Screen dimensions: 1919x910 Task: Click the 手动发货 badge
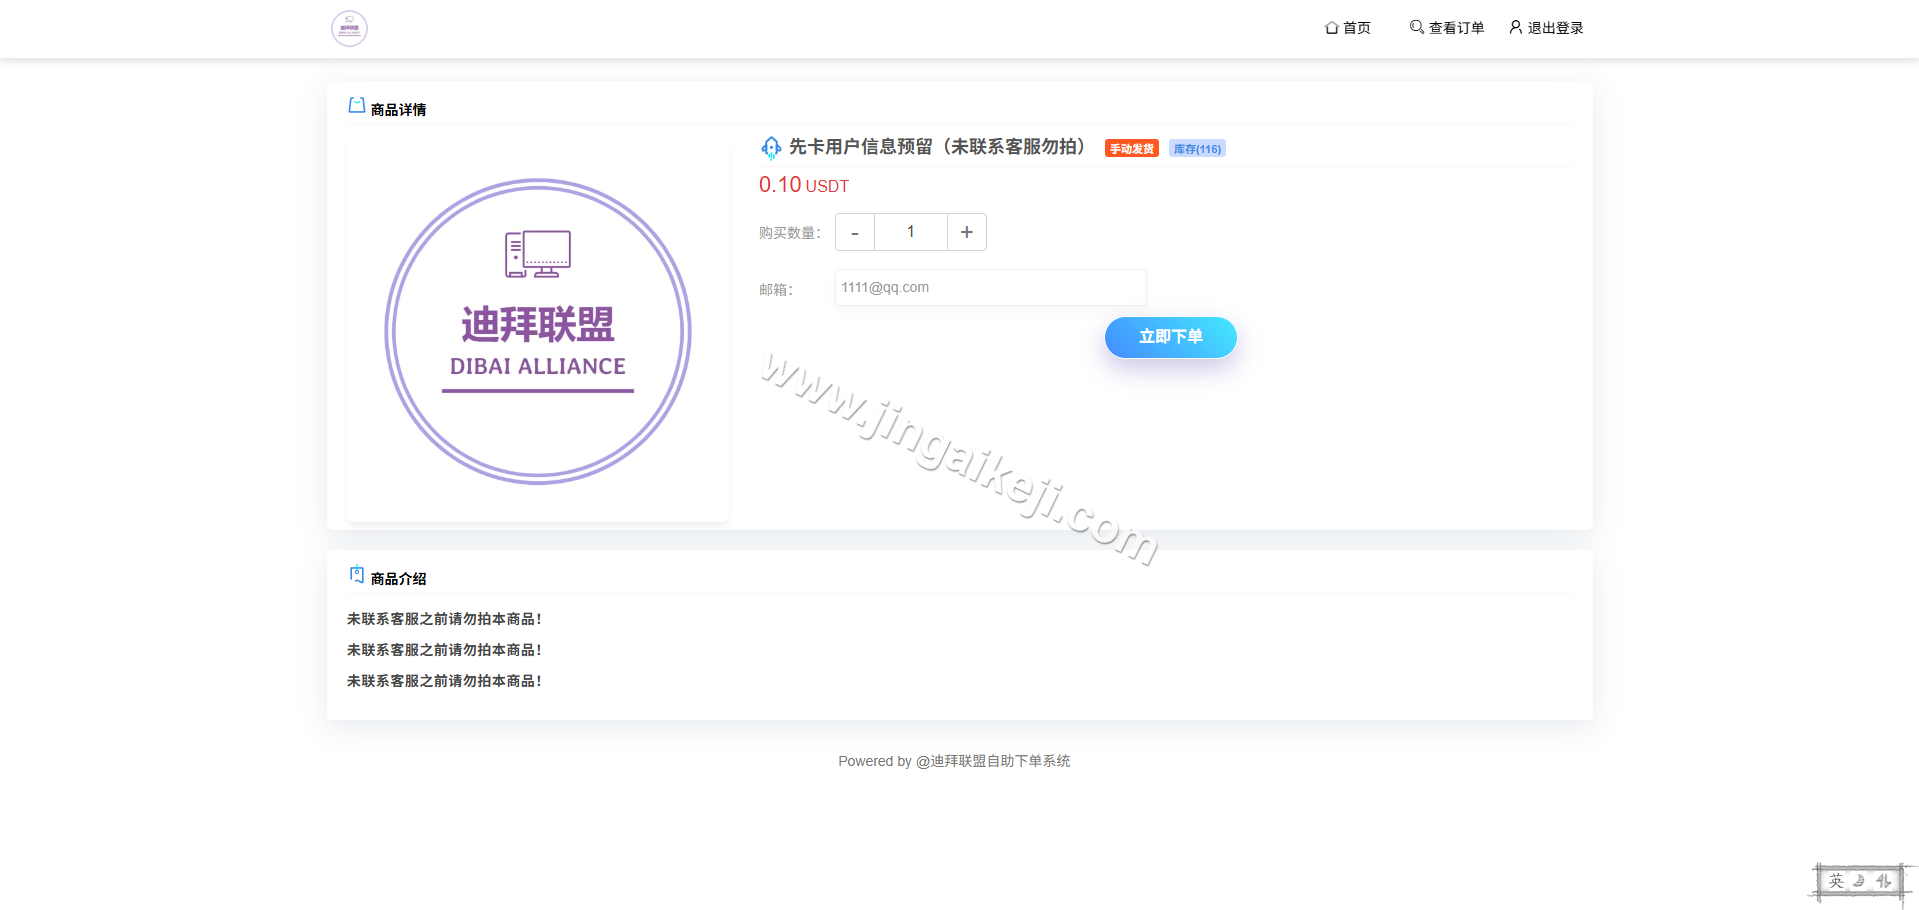[1130, 148]
